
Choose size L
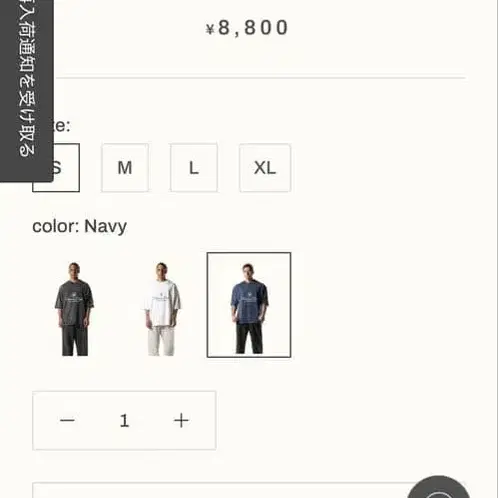point(194,168)
